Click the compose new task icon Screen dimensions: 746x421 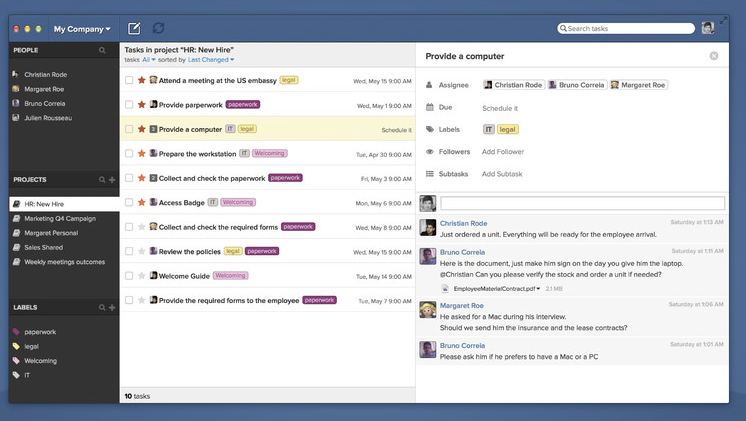(134, 28)
